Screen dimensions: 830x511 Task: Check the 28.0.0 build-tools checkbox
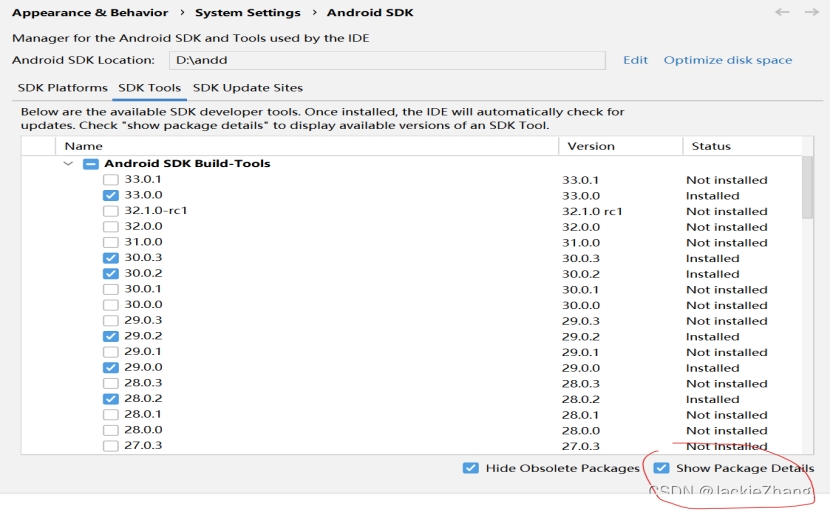[111, 430]
